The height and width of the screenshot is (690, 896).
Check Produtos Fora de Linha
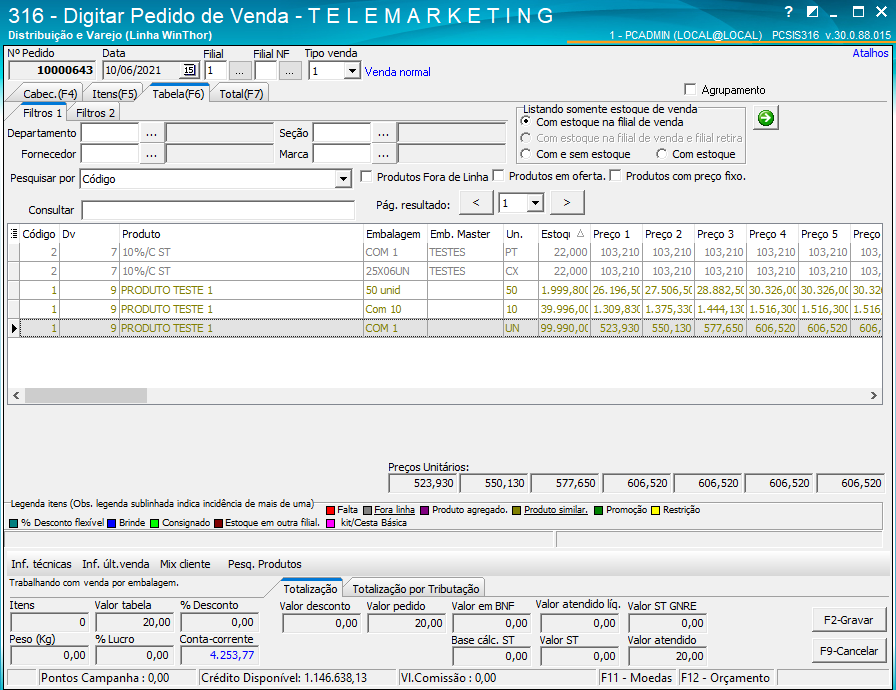click(x=367, y=177)
